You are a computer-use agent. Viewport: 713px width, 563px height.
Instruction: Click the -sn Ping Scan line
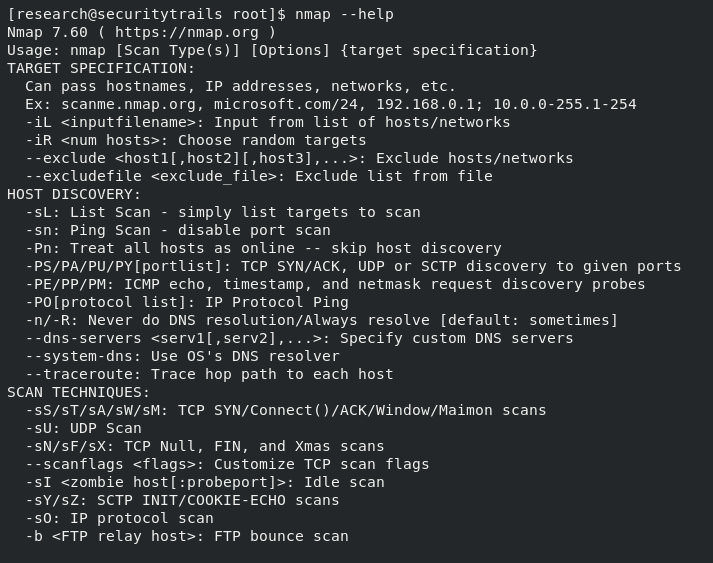point(178,230)
